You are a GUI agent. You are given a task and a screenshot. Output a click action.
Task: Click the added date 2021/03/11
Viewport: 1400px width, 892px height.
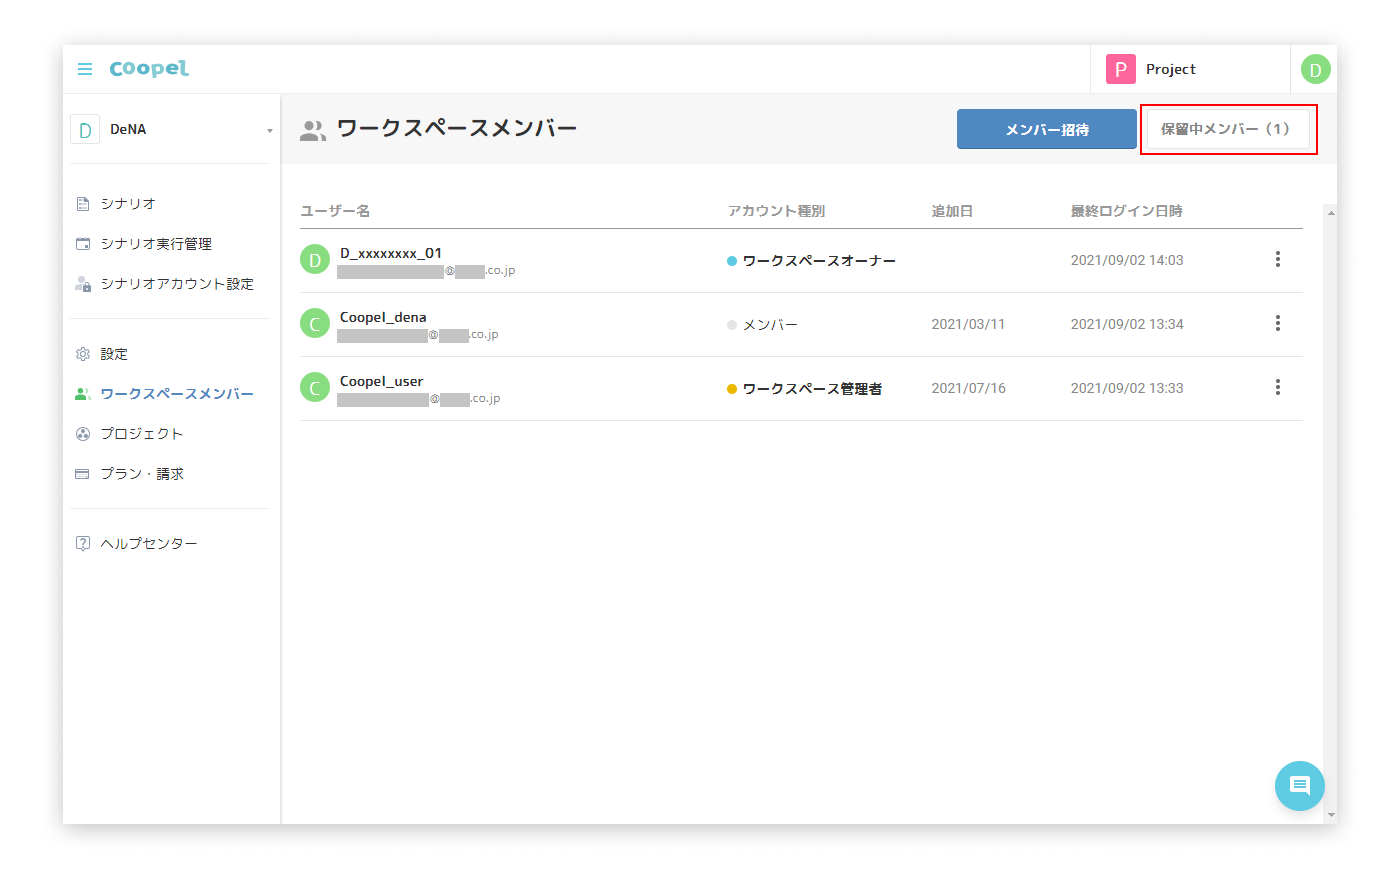click(x=968, y=324)
